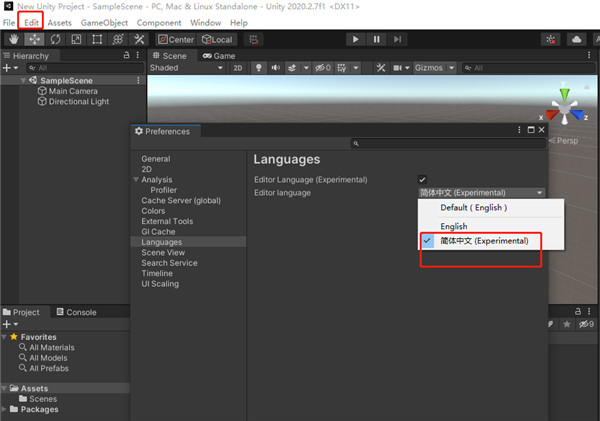Collapse Analysis preferences category
The image size is (600, 421).
(136, 179)
